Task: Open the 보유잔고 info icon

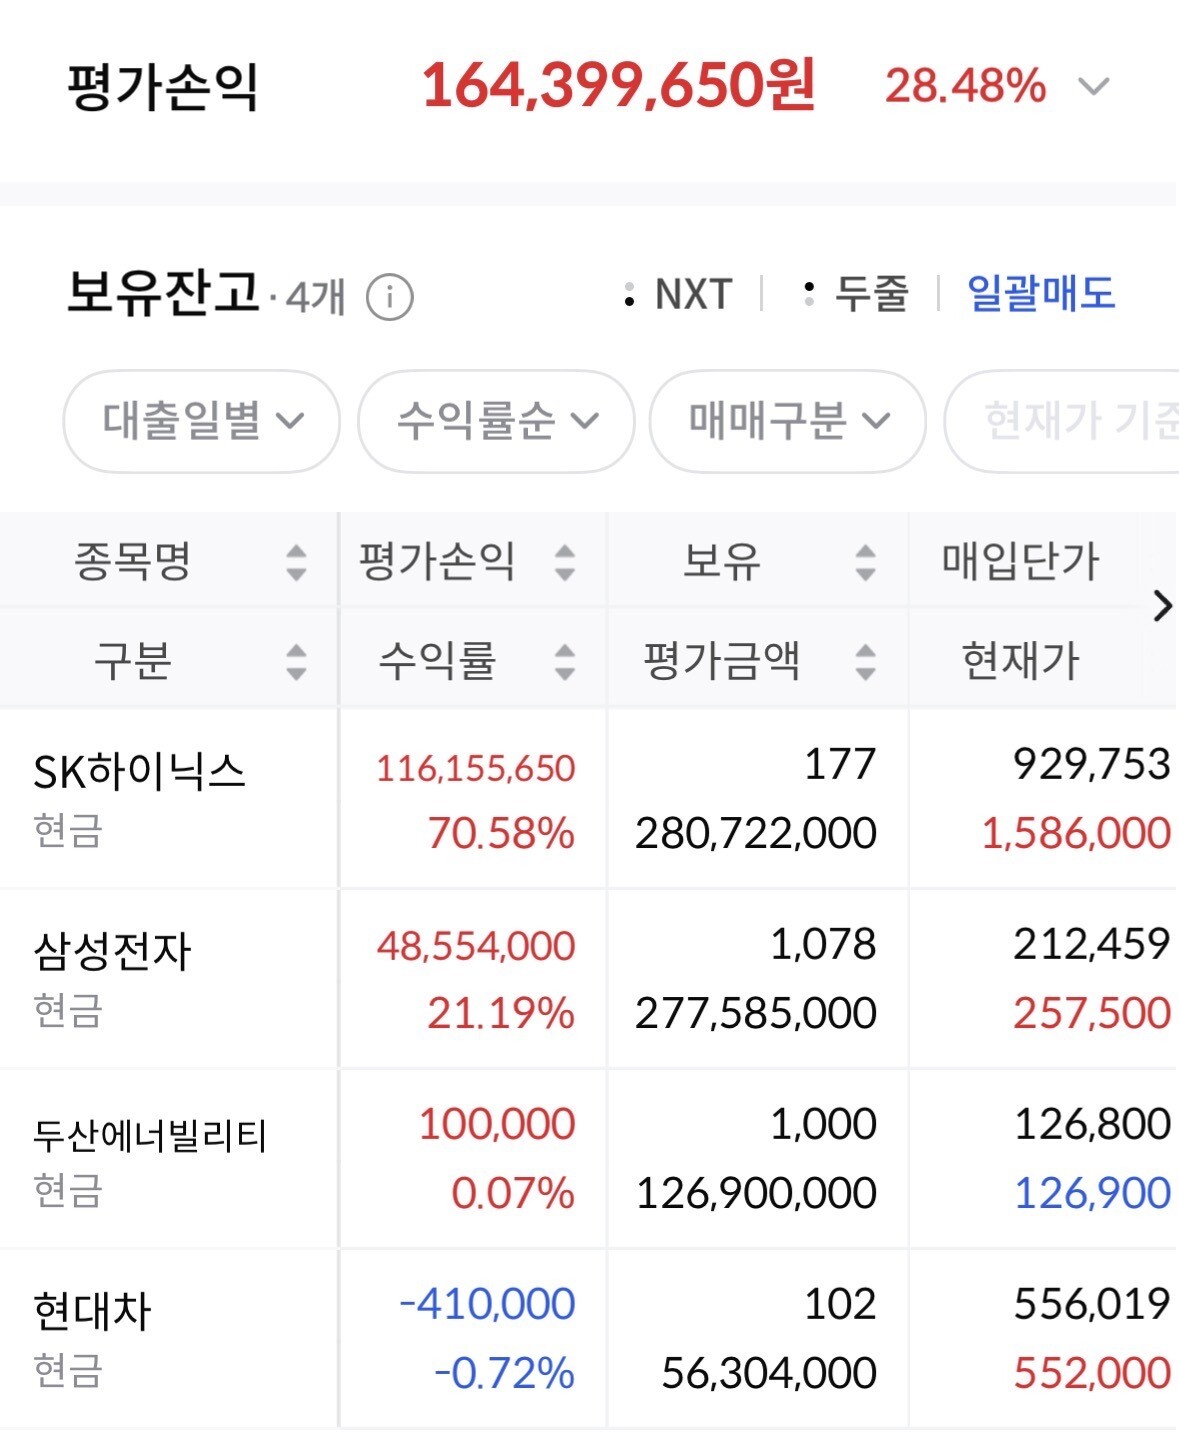Action: pyautogui.click(x=389, y=297)
